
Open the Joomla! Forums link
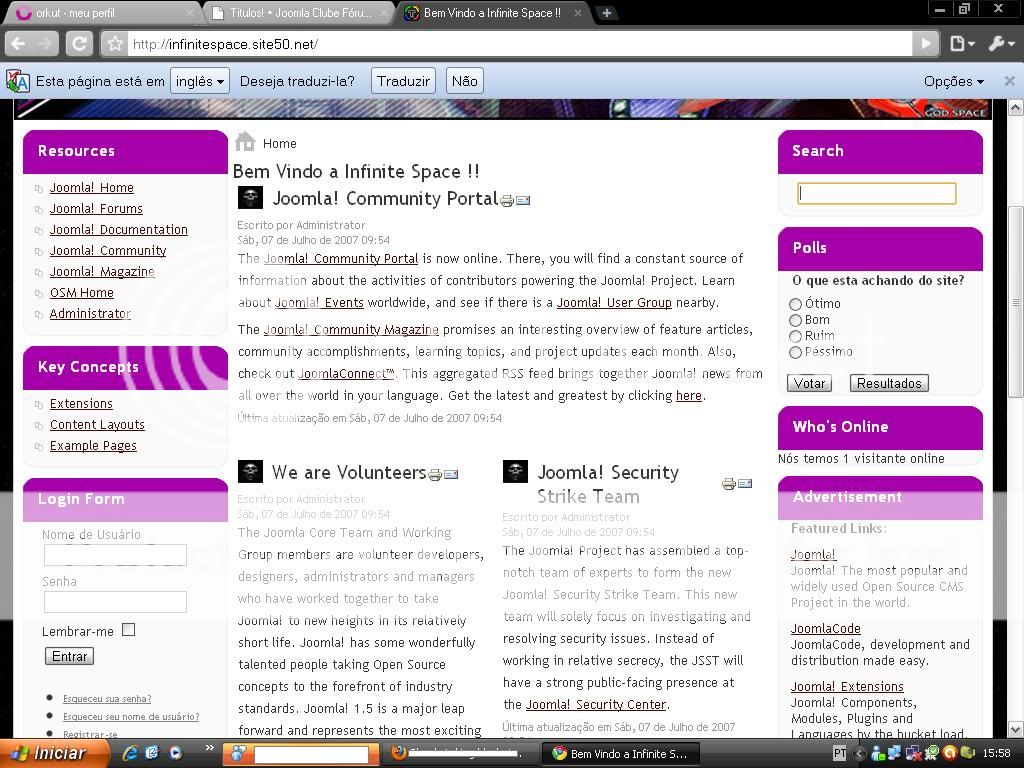pos(96,208)
